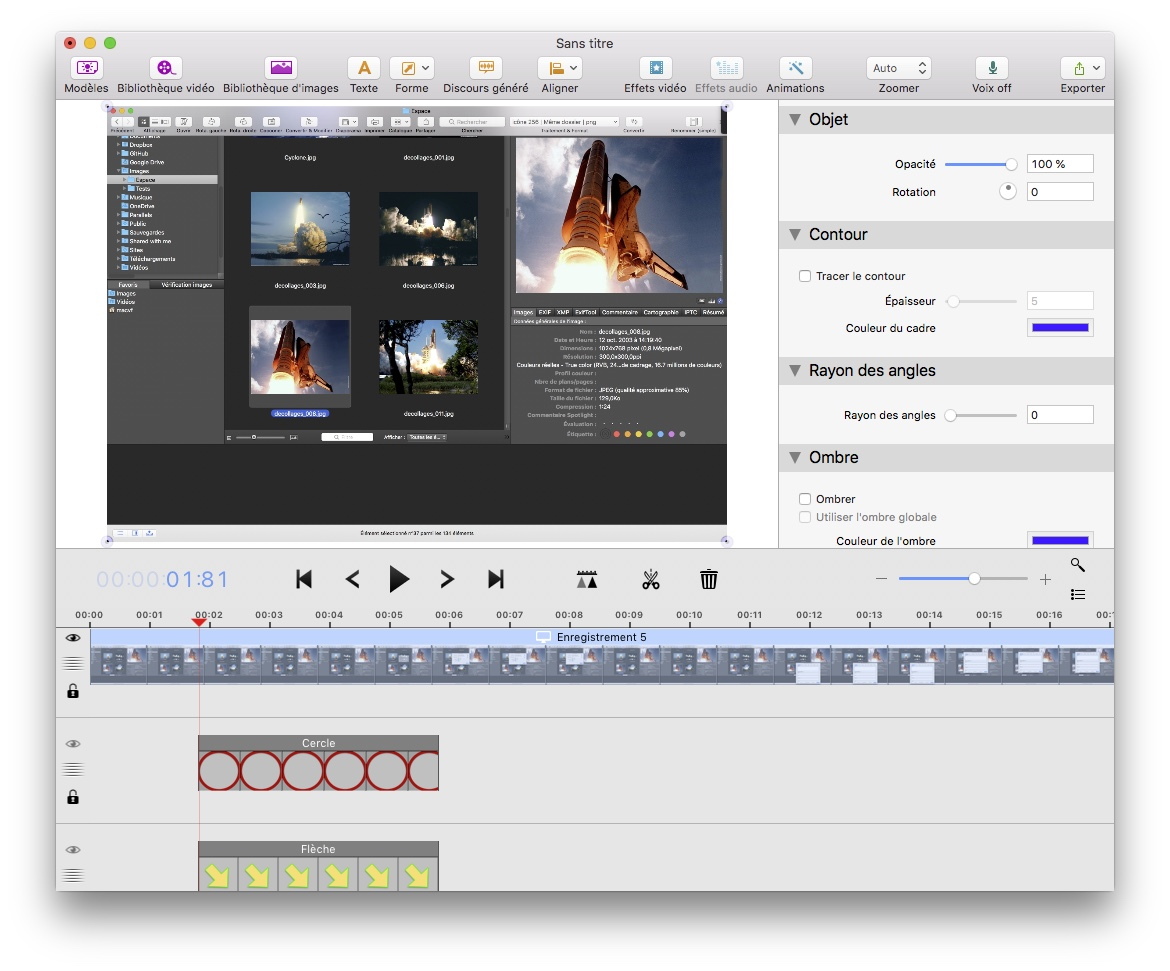Image resolution: width=1170 pixels, height=971 pixels.
Task: Enable the Ombrer checkbox
Action: click(x=805, y=499)
